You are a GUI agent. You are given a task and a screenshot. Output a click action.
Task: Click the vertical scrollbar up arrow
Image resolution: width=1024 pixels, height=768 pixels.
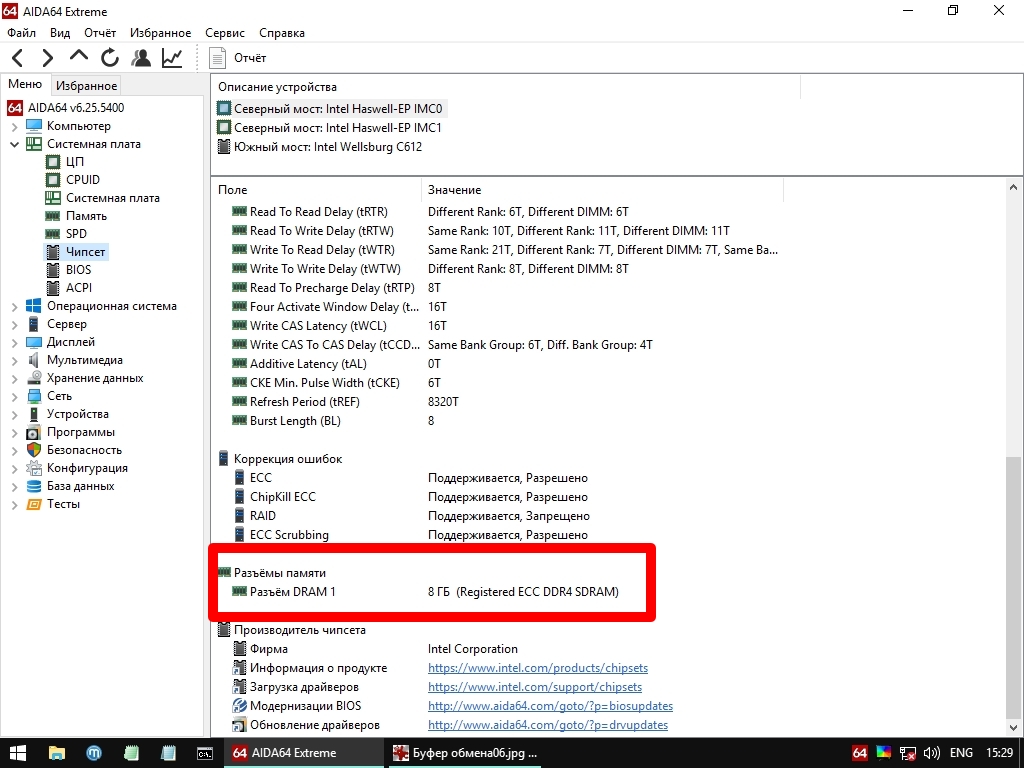[1013, 187]
